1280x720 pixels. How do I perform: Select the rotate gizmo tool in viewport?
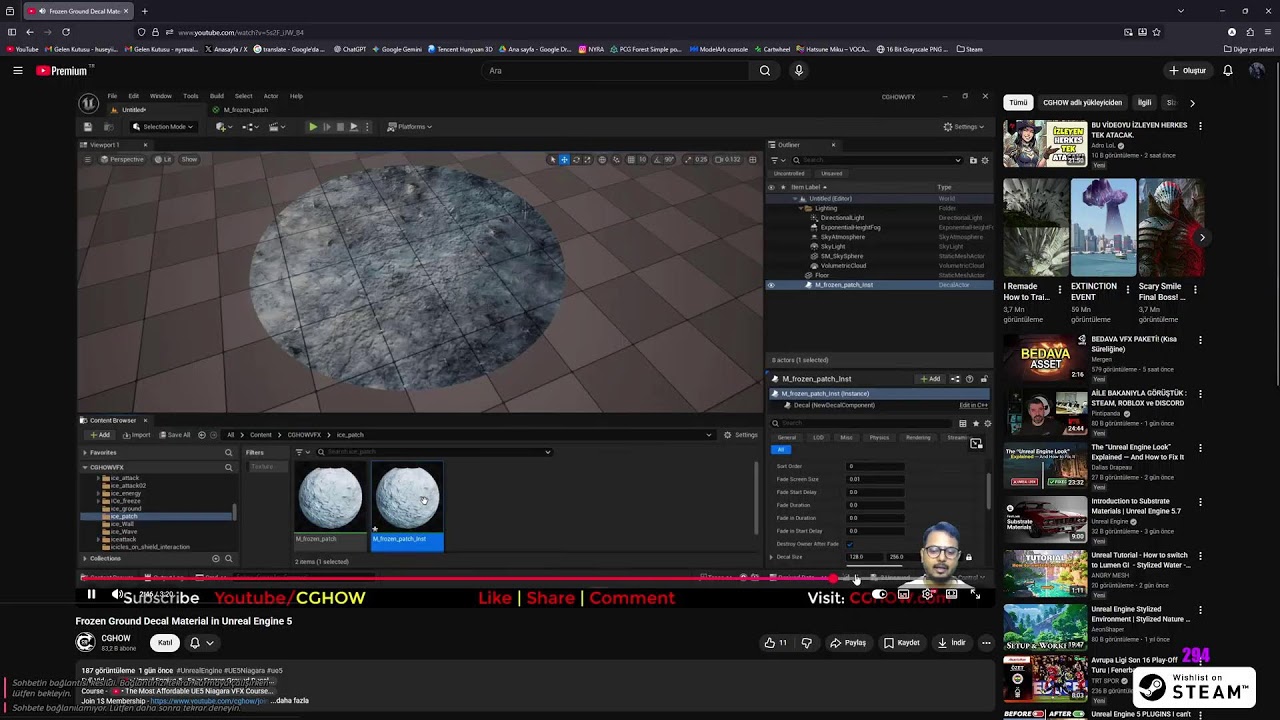point(576,160)
